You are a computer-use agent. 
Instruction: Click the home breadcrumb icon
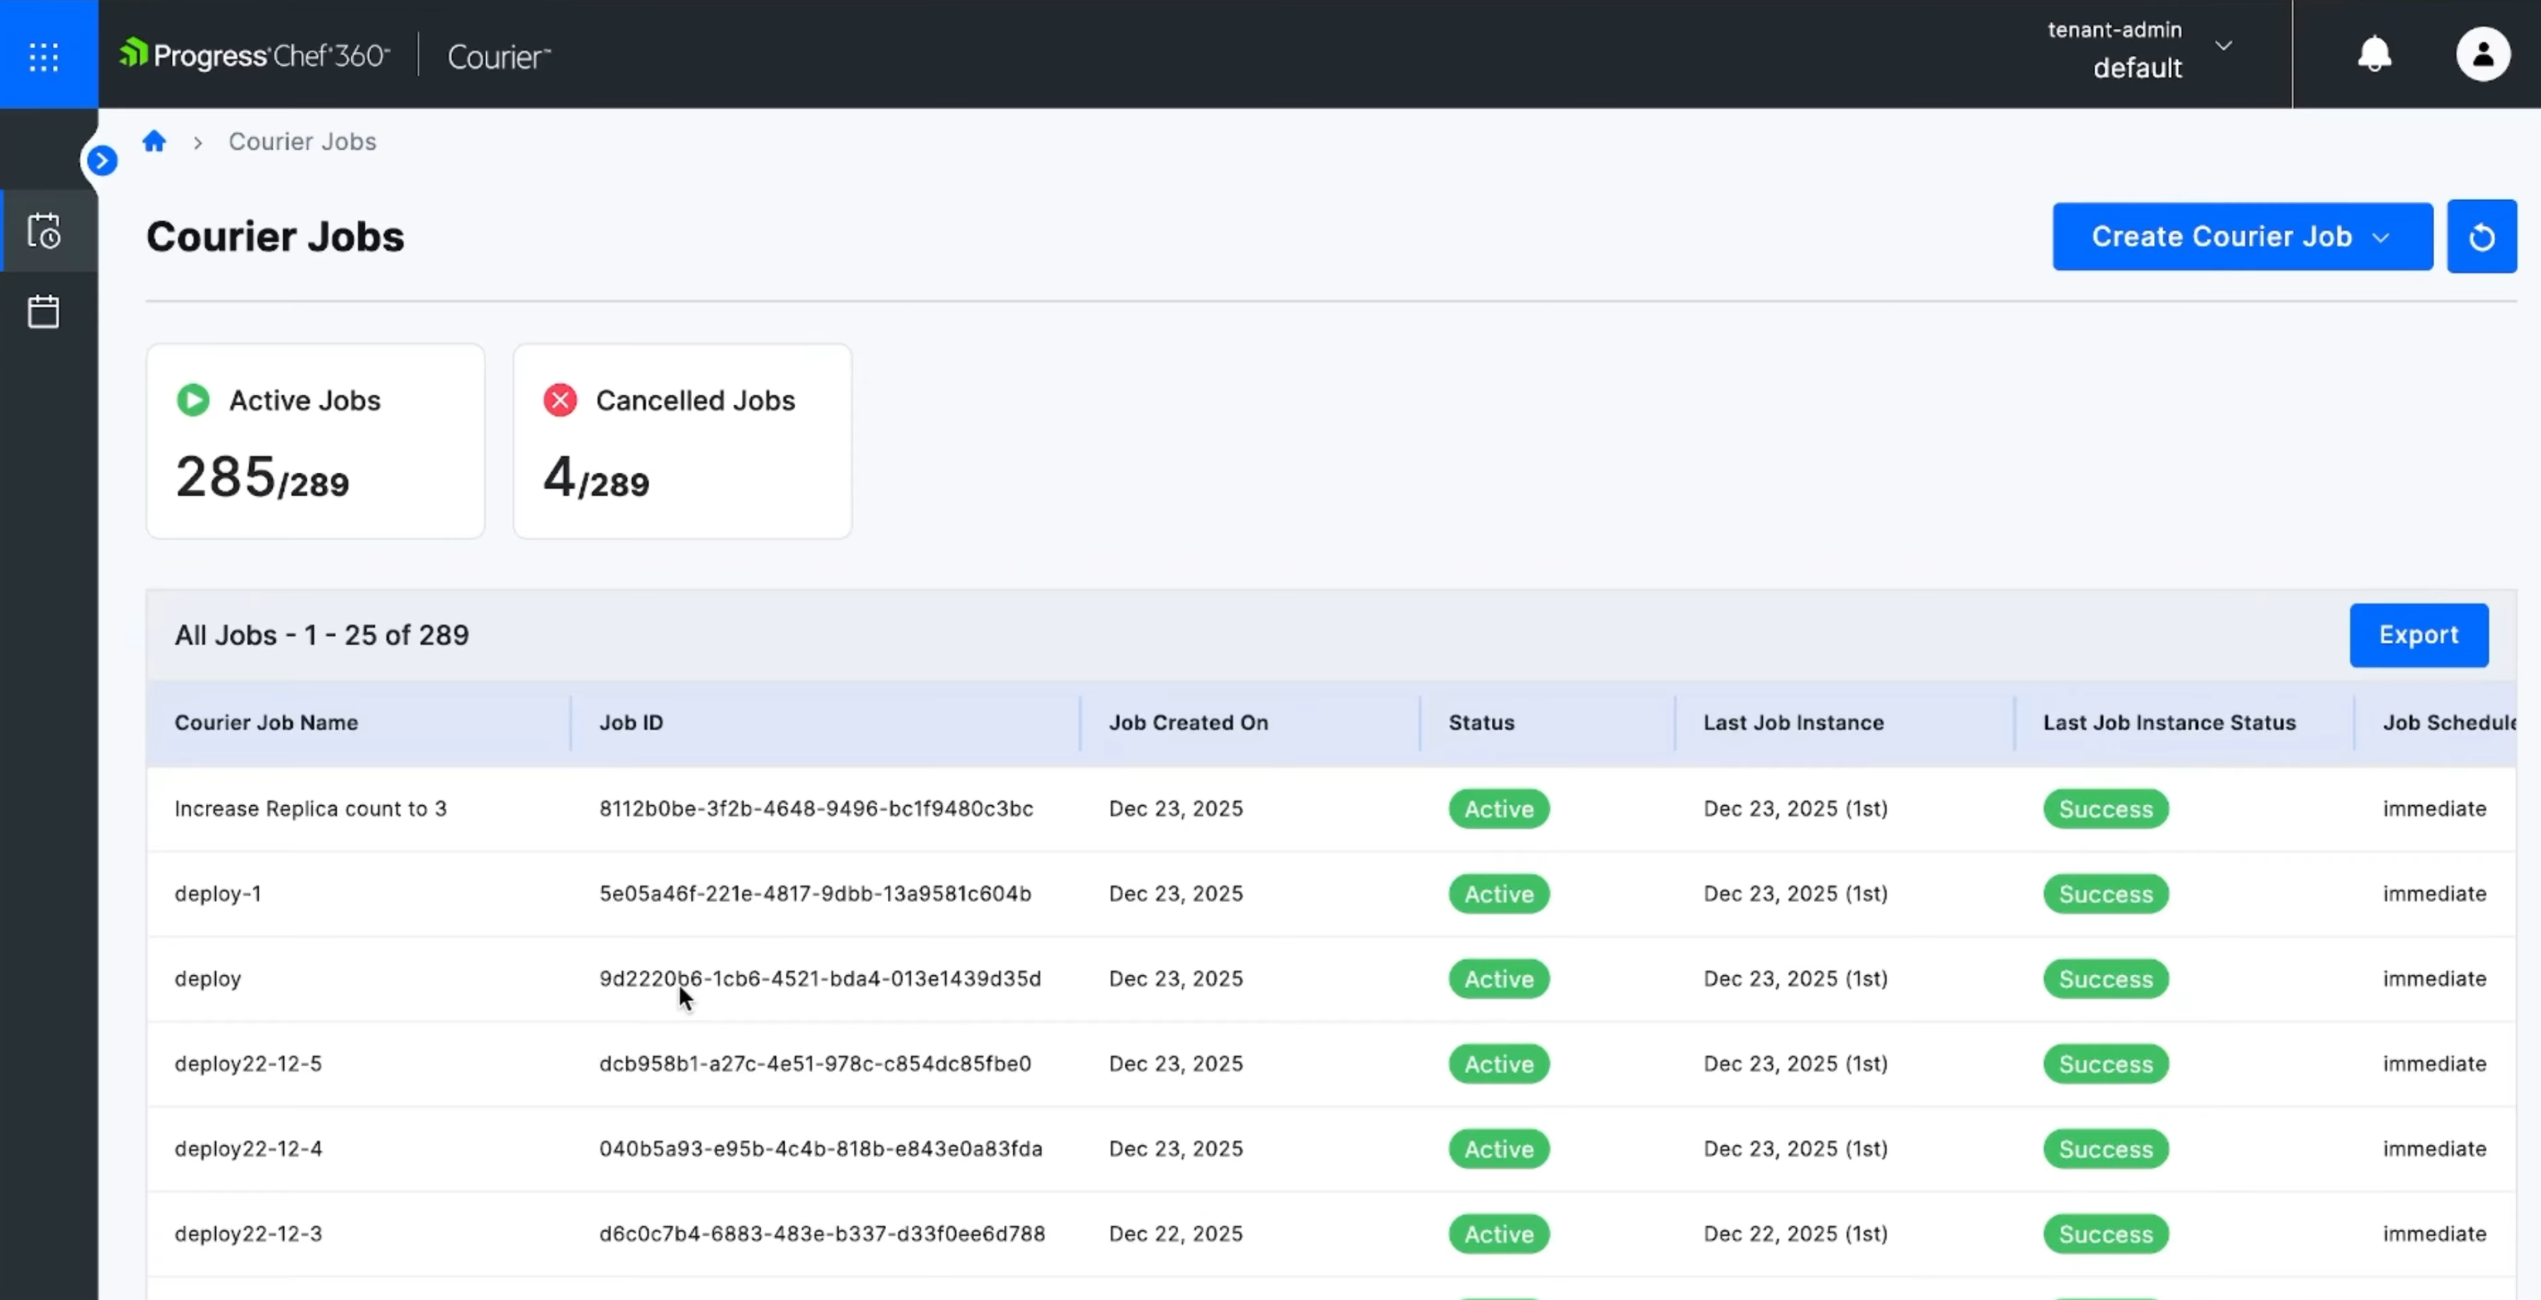[x=154, y=141]
